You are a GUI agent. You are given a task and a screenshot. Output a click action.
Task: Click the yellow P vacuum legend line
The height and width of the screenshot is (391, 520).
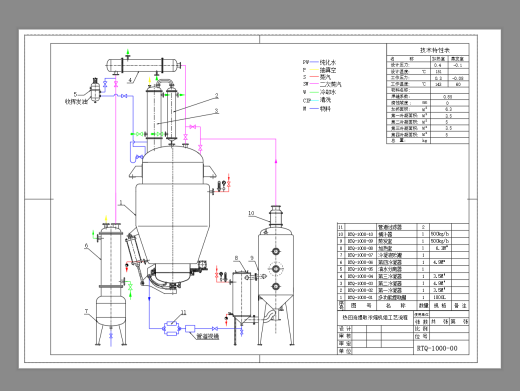click(x=314, y=70)
